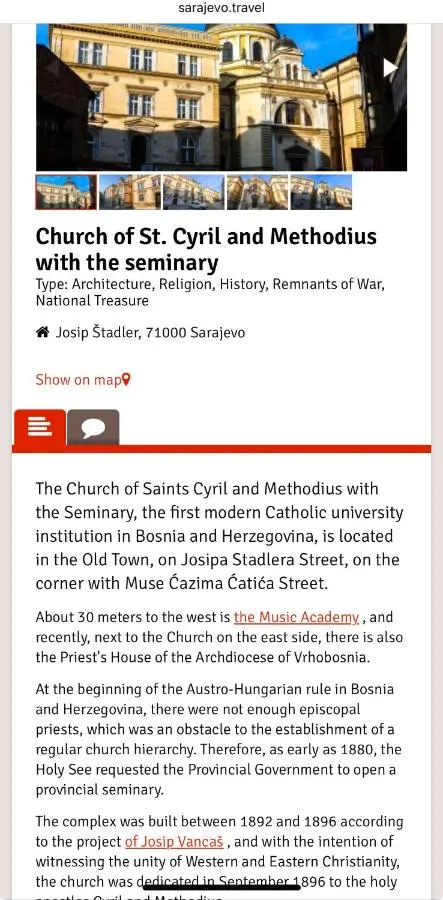Follow the Music Academy link
Screen dimensions: 443x900
click(297, 618)
